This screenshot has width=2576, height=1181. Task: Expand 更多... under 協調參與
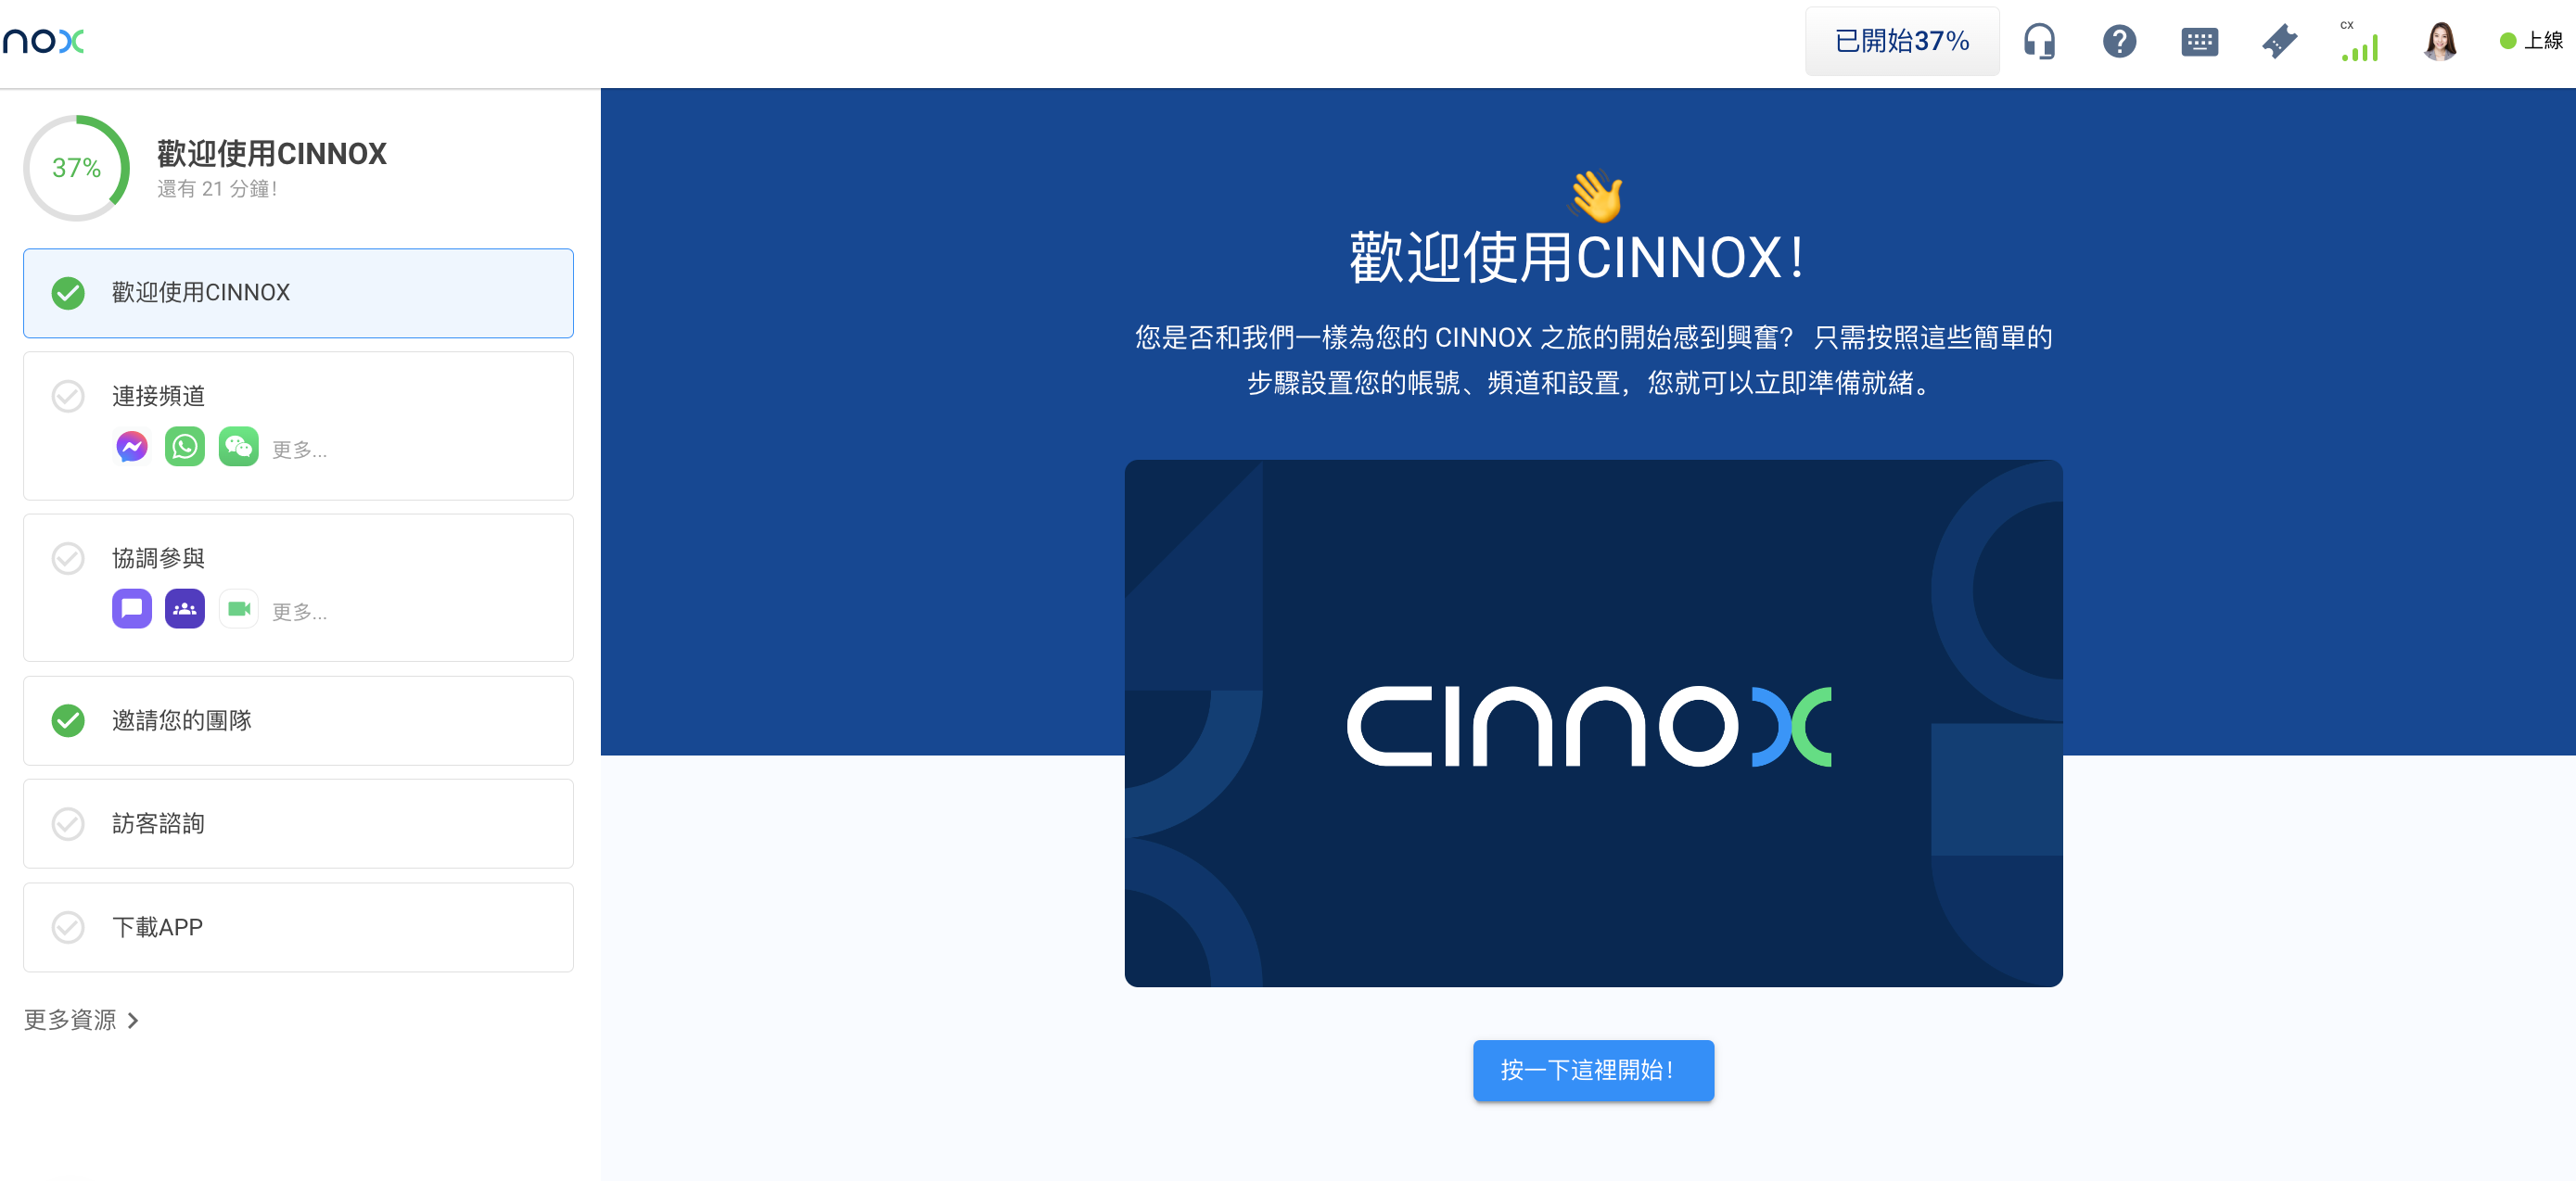click(299, 612)
